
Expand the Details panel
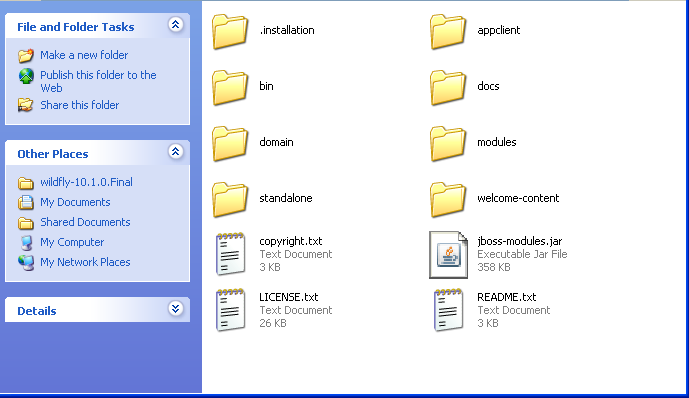[175, 308]
